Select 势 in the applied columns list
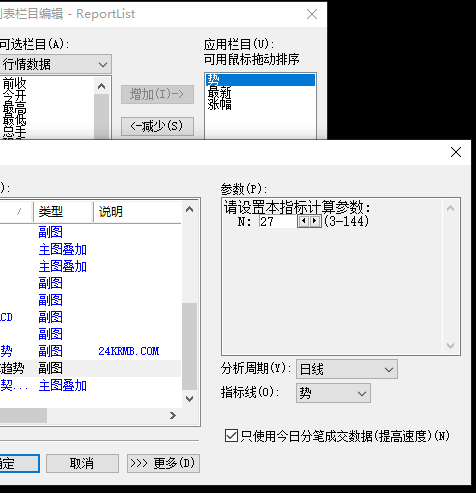The width and height of the screenshot is (476, 493). (x=260, y=80)
